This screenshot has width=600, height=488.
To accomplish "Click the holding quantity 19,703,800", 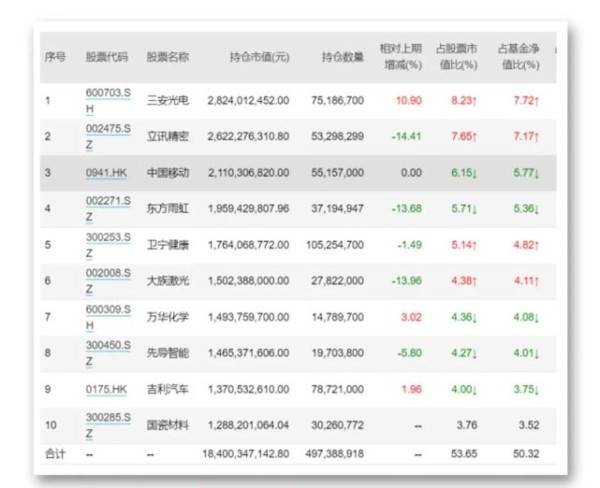I will point(338,353).
